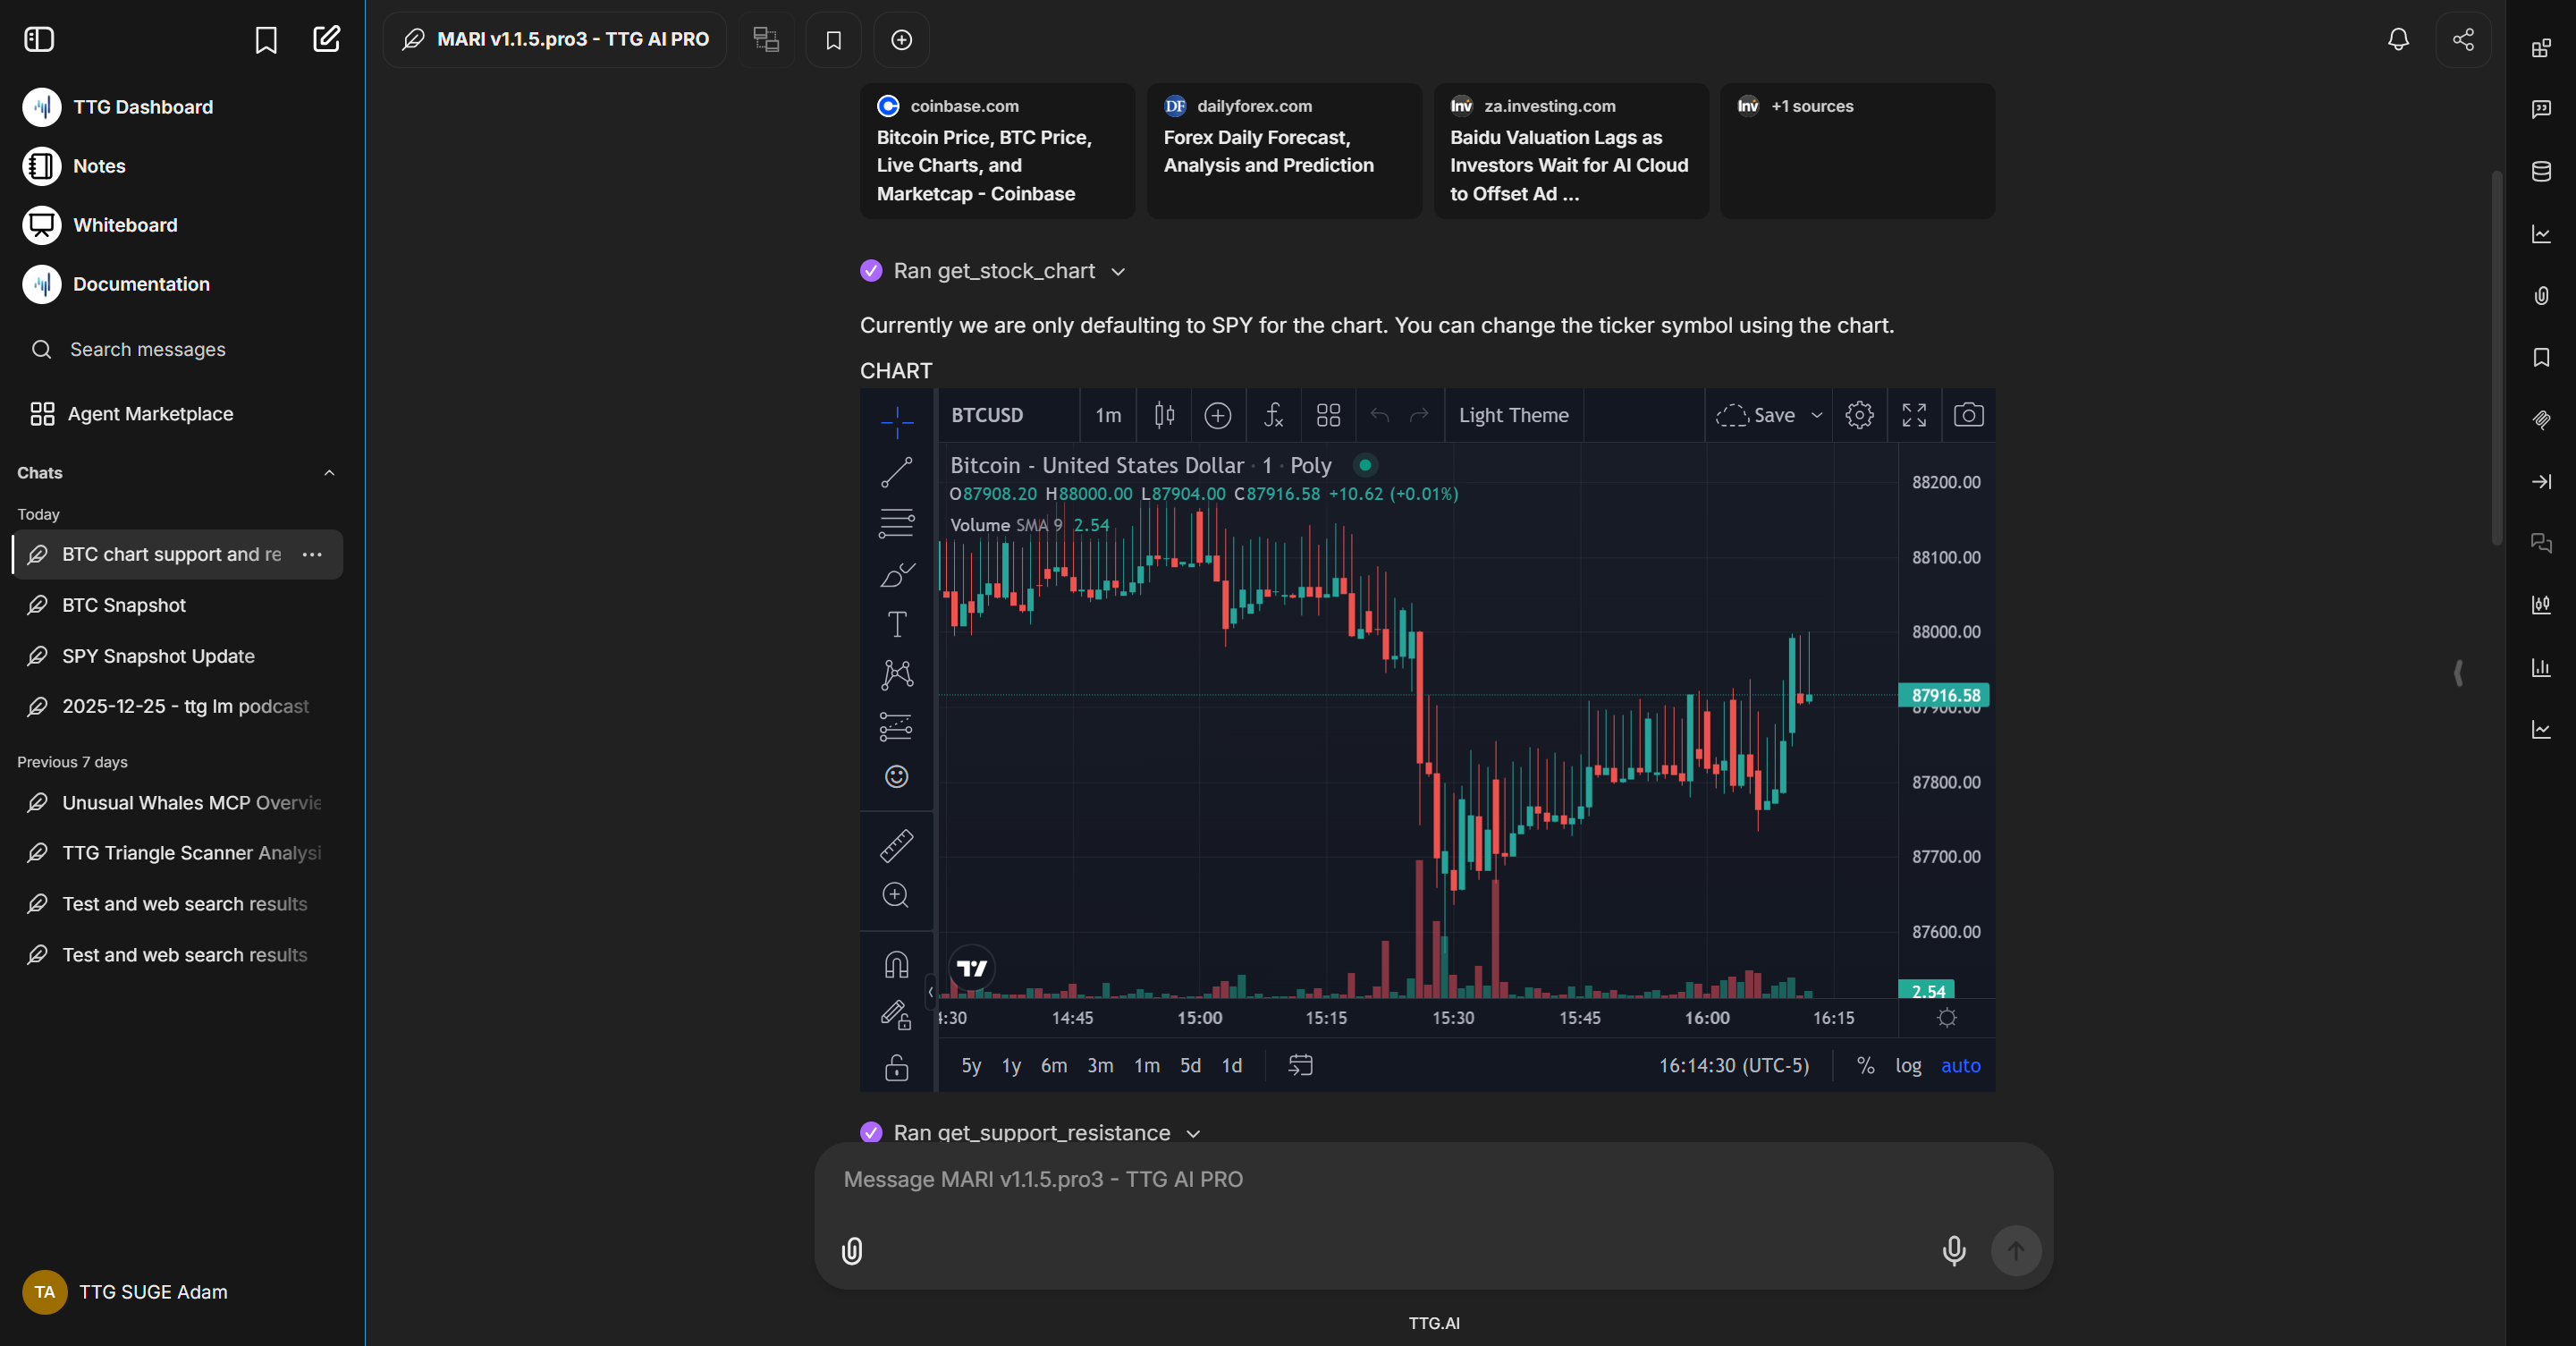
Task: Select the measure ruler tool
Action: pos(896,845)
